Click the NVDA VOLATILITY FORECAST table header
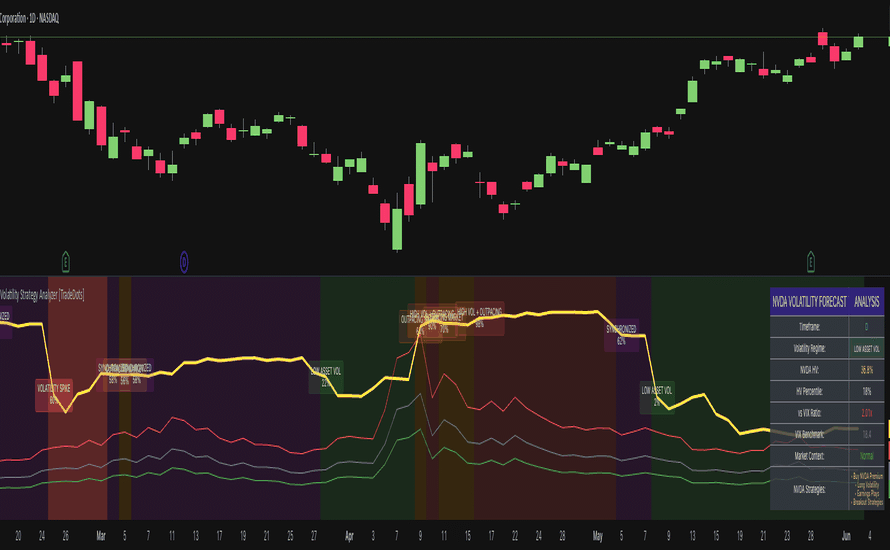Viewport: 890px width, 550px height. (808, 301)
